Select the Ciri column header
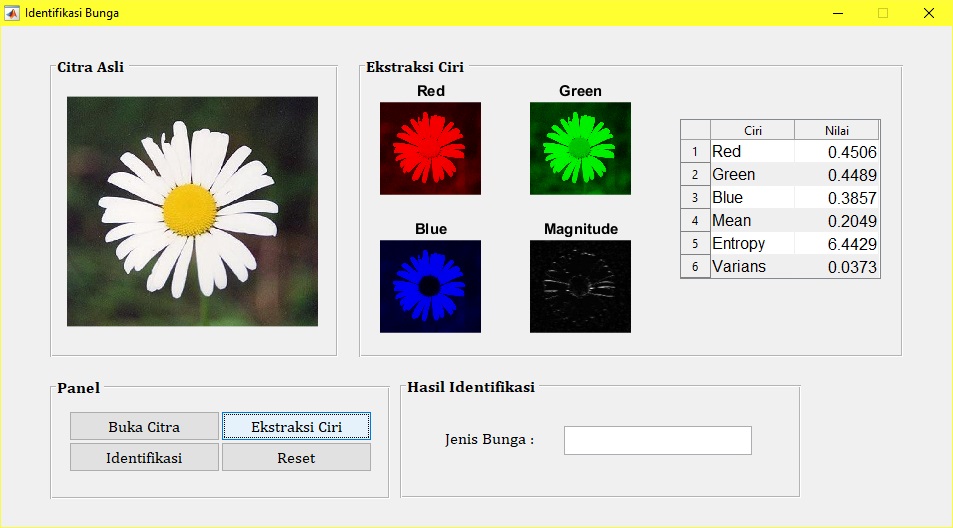Screen dimensions: 953x528 coord(752,130)
